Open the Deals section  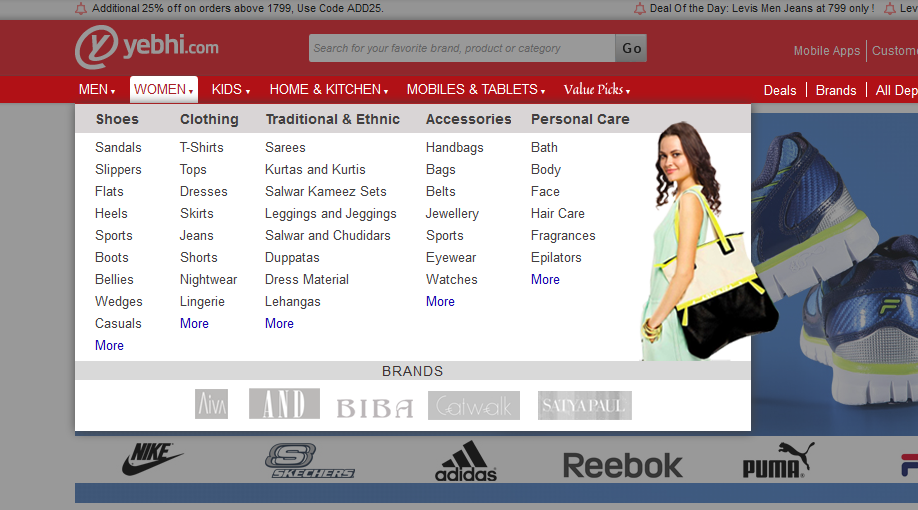780,90
